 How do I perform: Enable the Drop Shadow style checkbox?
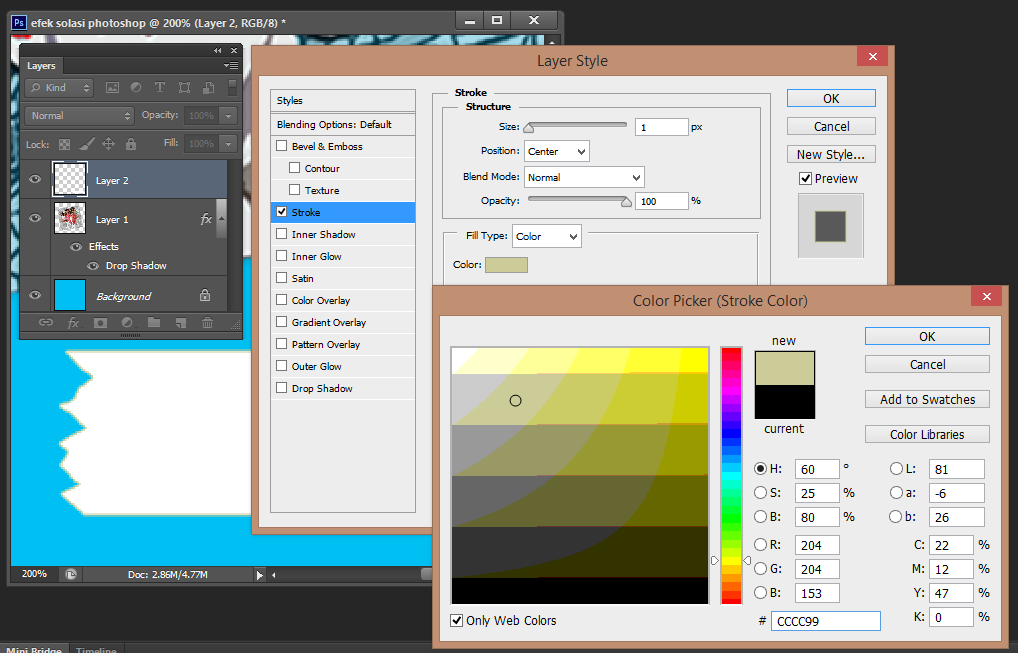(x=282, y=388)
